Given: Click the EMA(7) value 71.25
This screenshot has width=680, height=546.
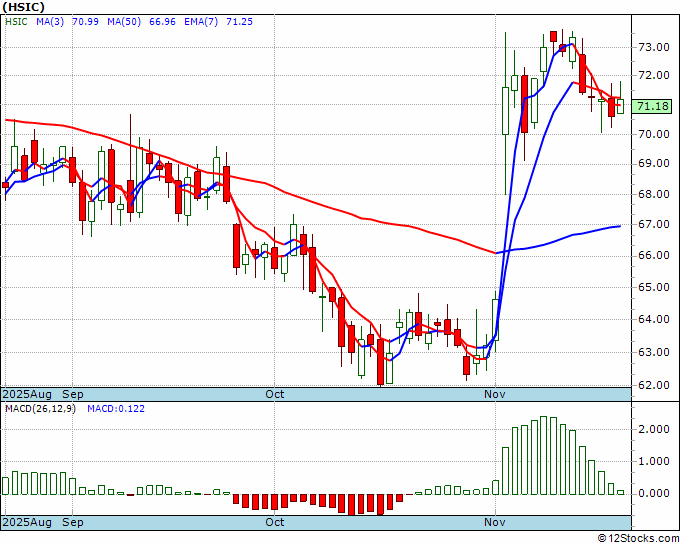Looking at the screenshot, I should point(239,22).
